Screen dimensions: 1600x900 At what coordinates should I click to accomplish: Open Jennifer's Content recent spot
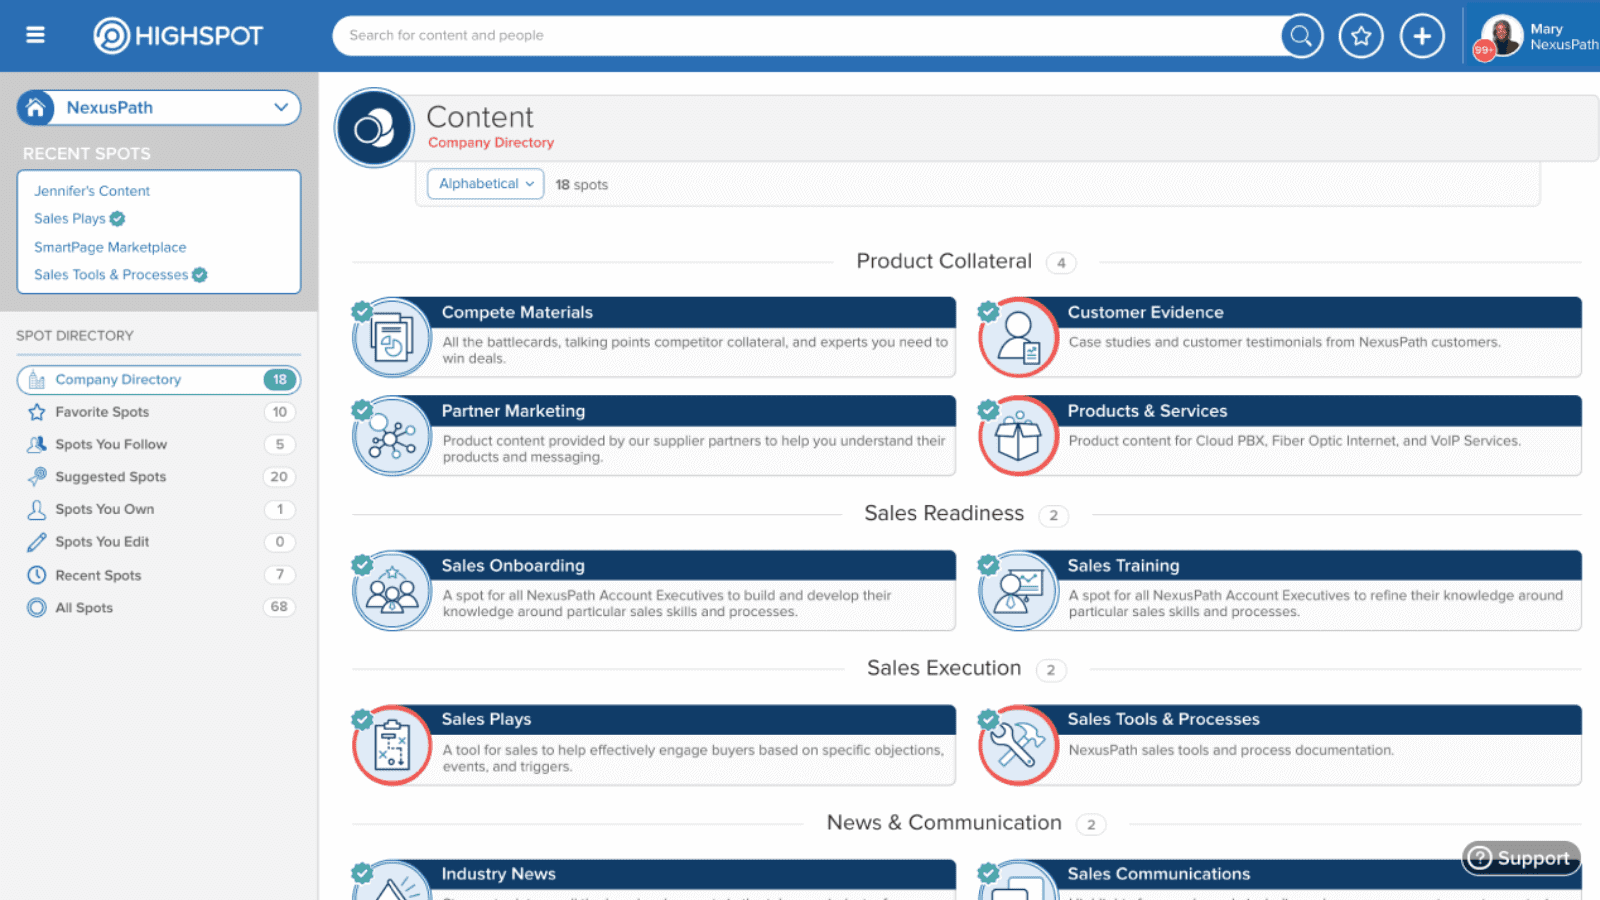pos(92,191)
